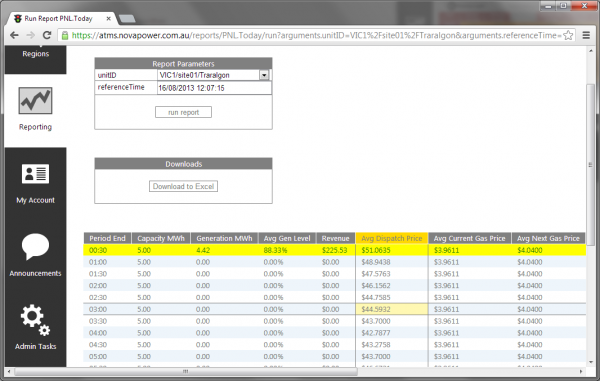The height and width of the screenshot is (381, 600).
Task: Sort by Capacity MWh column header
Action: tap(161, 238)
